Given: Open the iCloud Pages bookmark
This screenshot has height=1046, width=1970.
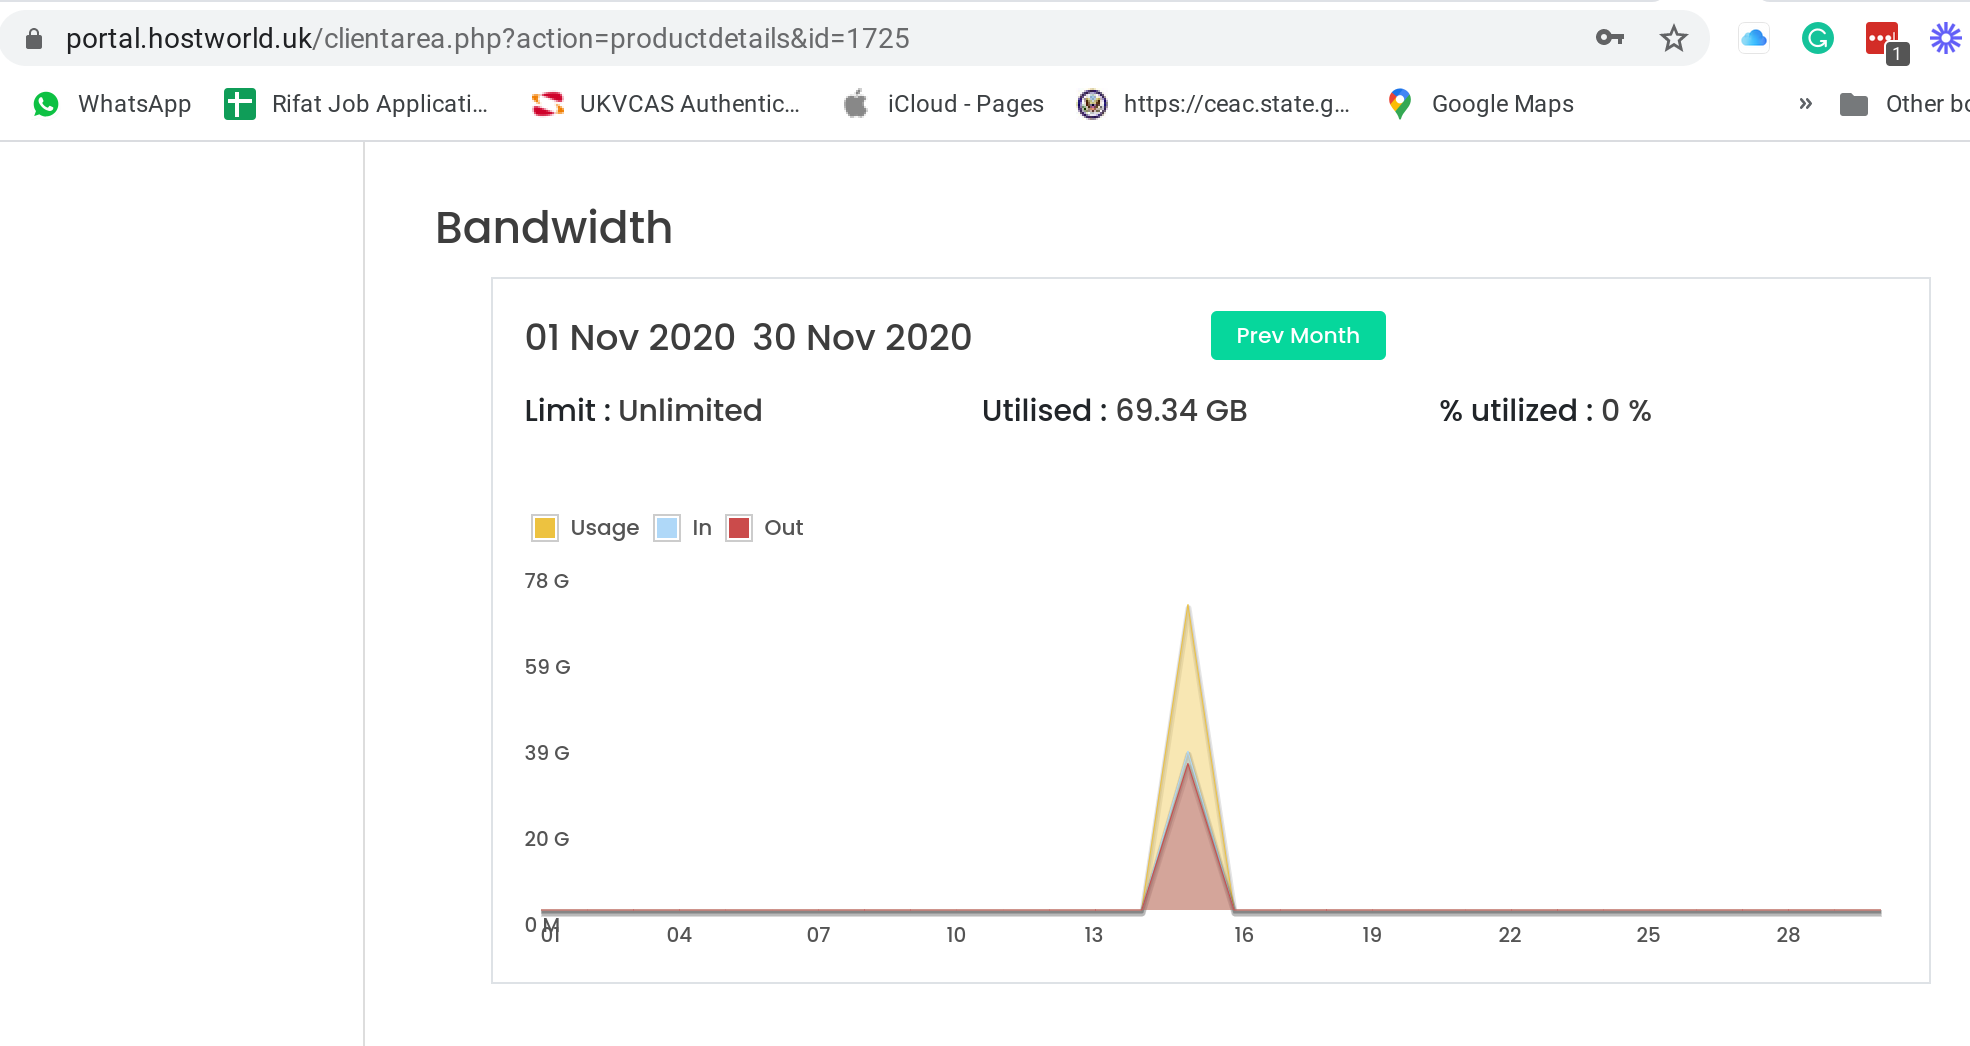Looking at the screenshot, I should pos(943,104).
